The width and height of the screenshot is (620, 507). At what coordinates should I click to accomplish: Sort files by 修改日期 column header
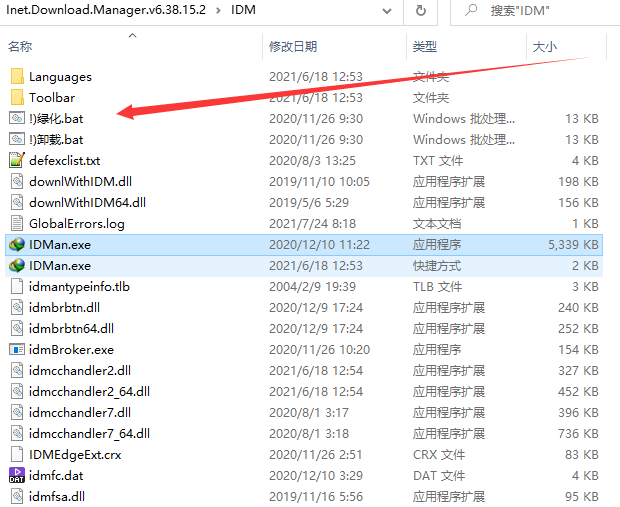pyautogui.click(x=293, y=46)
